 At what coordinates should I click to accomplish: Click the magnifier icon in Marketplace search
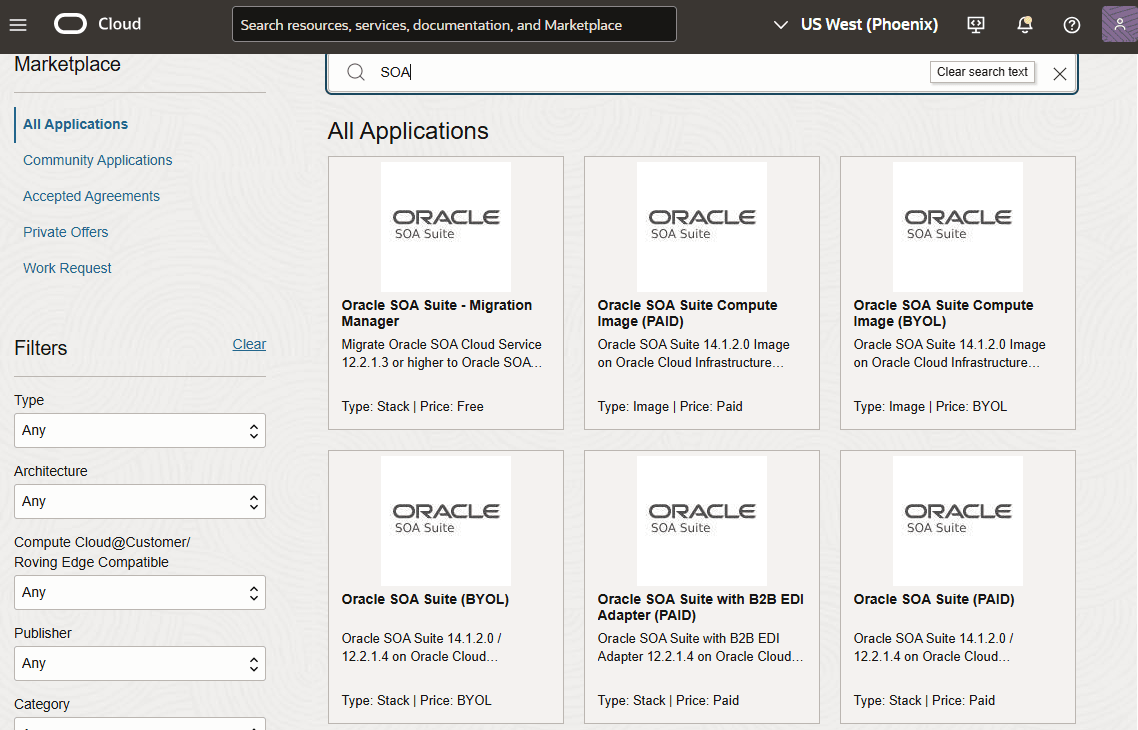(356, 72)
